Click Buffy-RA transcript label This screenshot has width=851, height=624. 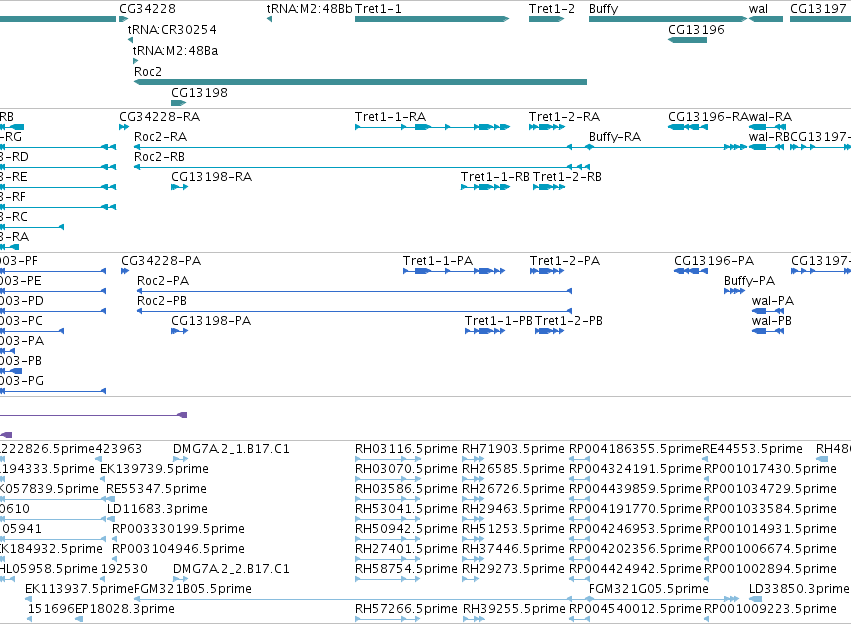pyautogui.click(x=615, y=137)
